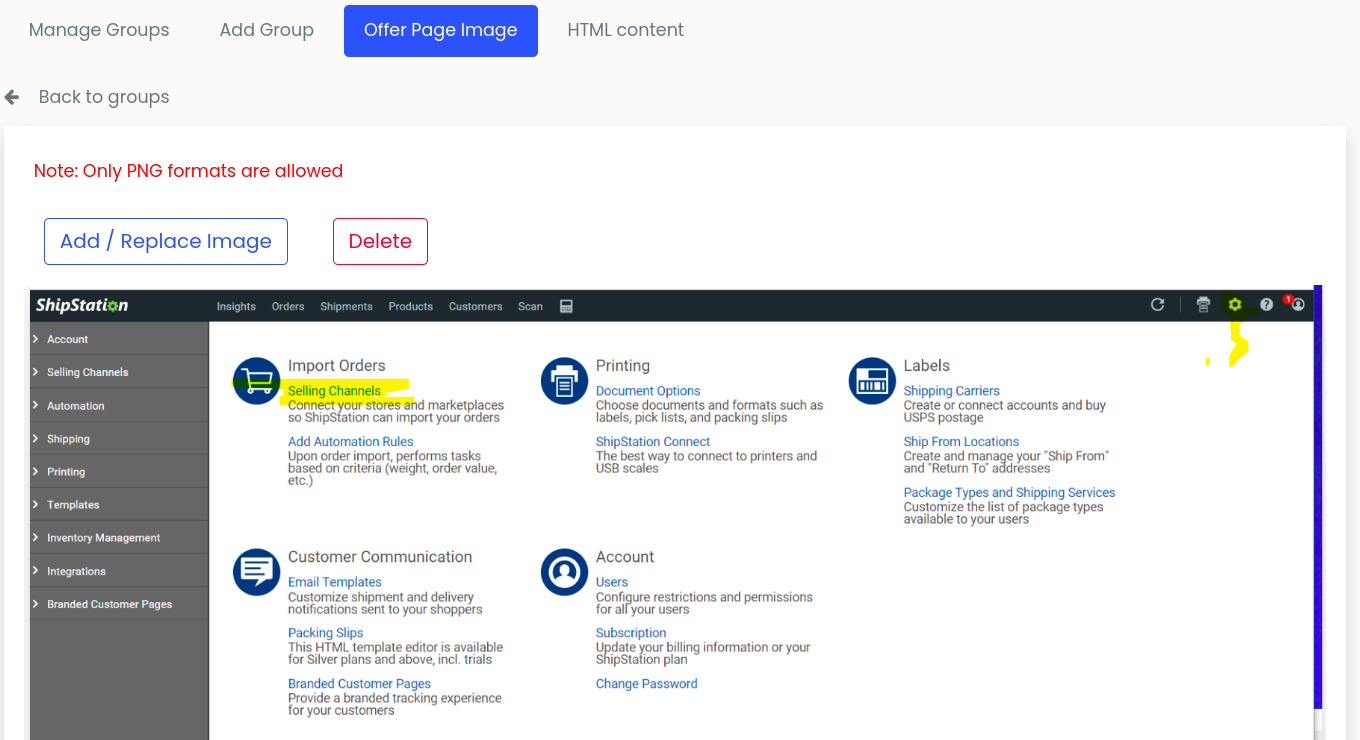Open the user account icon with notification badge
1360x740 pixels.
[x=1296, y=306]
